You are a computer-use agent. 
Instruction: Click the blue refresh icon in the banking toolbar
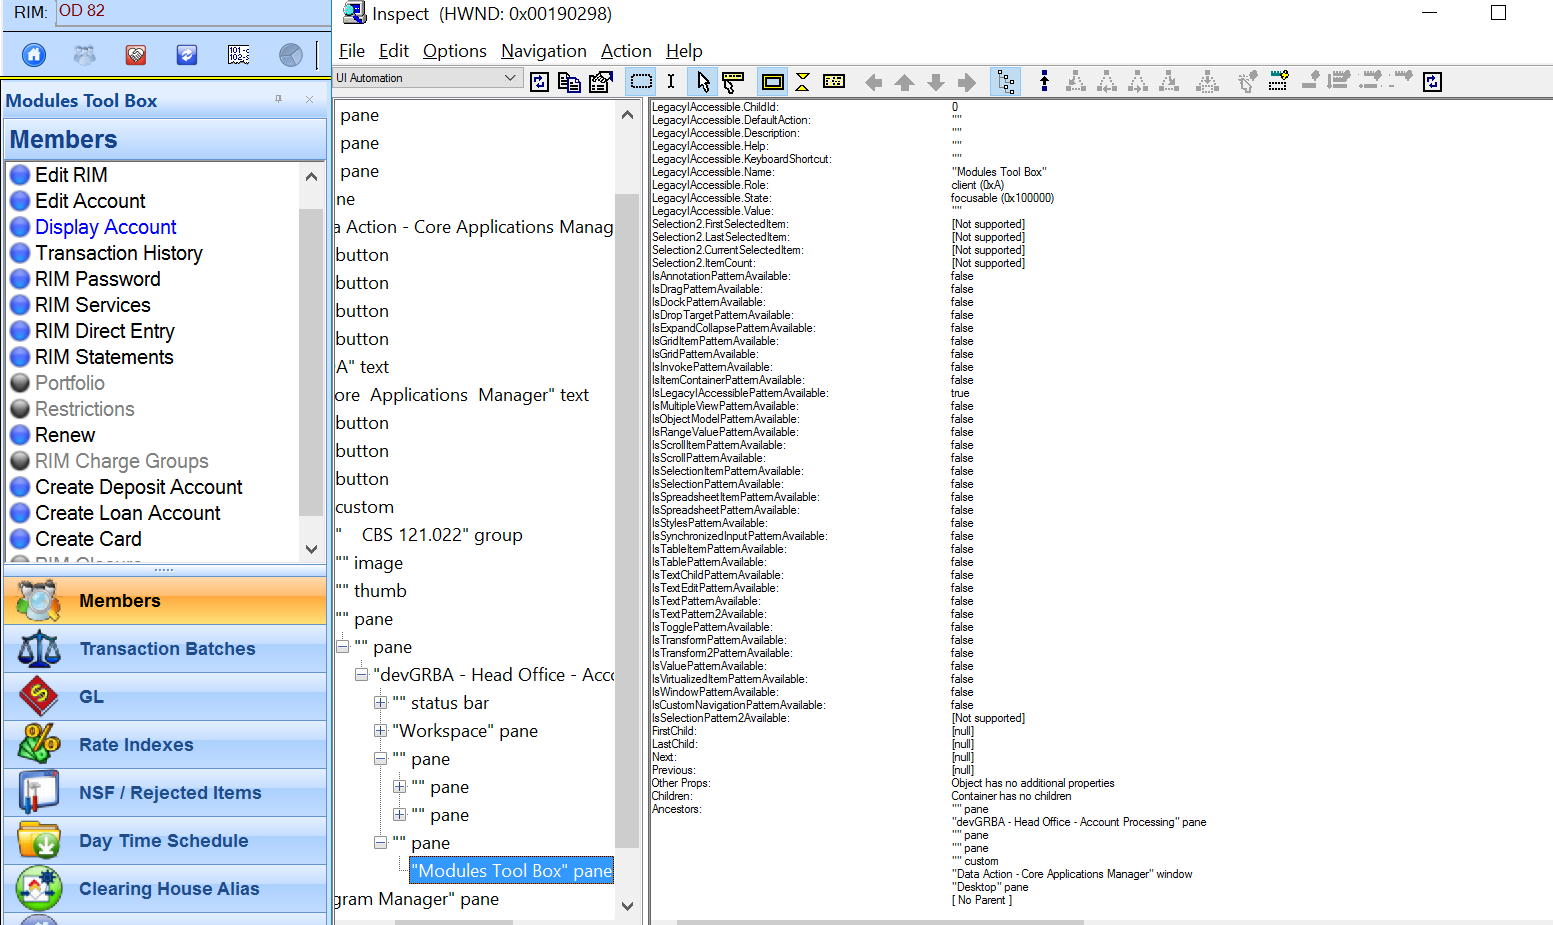[186, 55]
